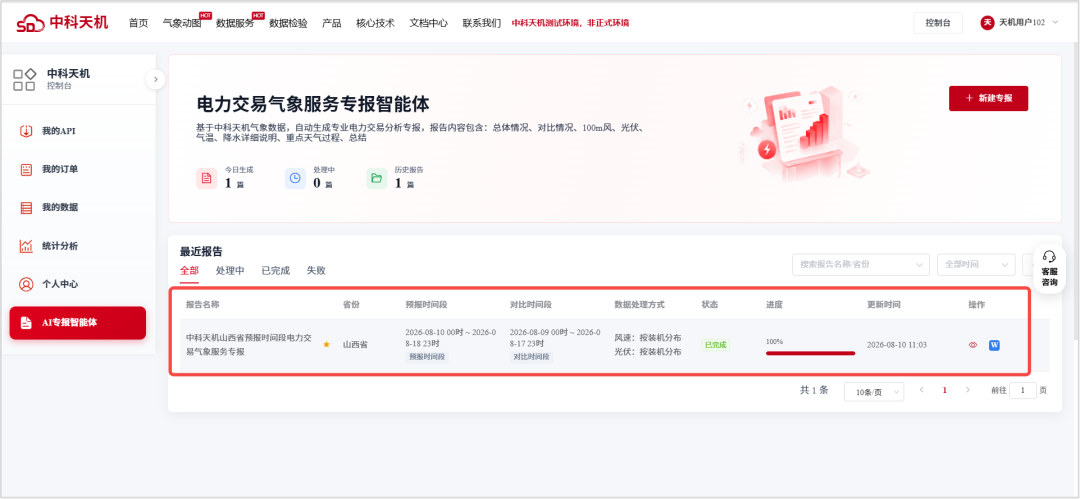The height and width of the screenshot is (499, 1080).
Task: Open the 首页 menu item
Action: tap(138, 23)
